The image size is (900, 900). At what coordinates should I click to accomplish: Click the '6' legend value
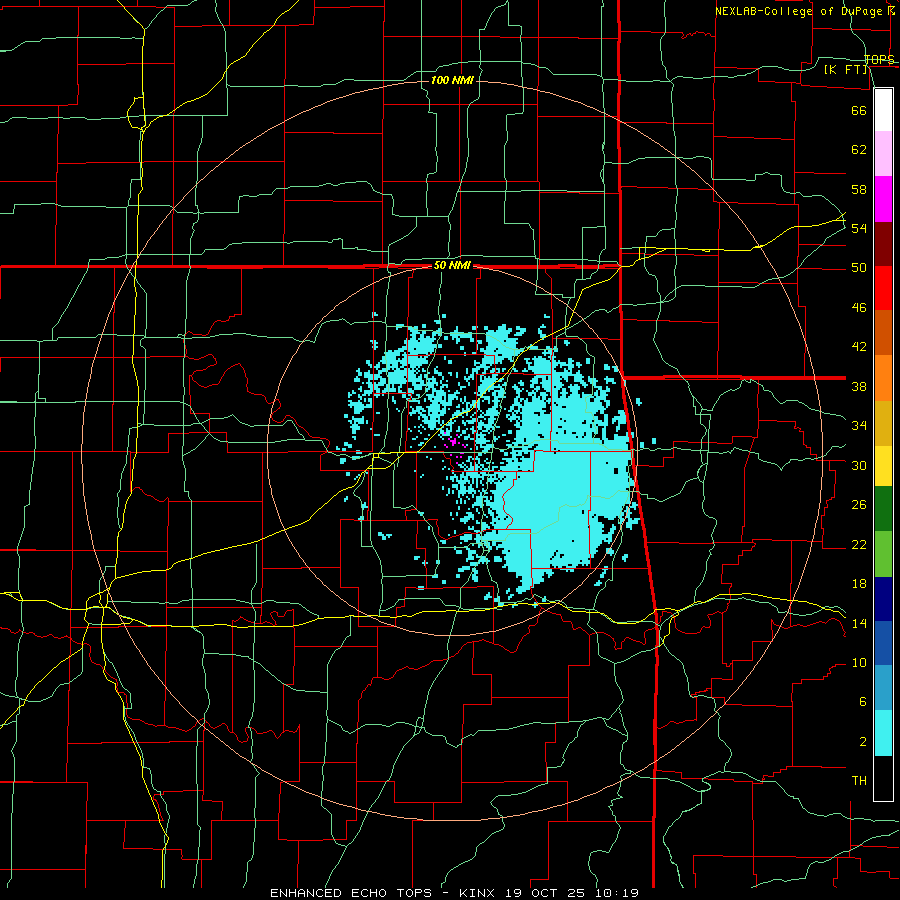tap(862, 702)
